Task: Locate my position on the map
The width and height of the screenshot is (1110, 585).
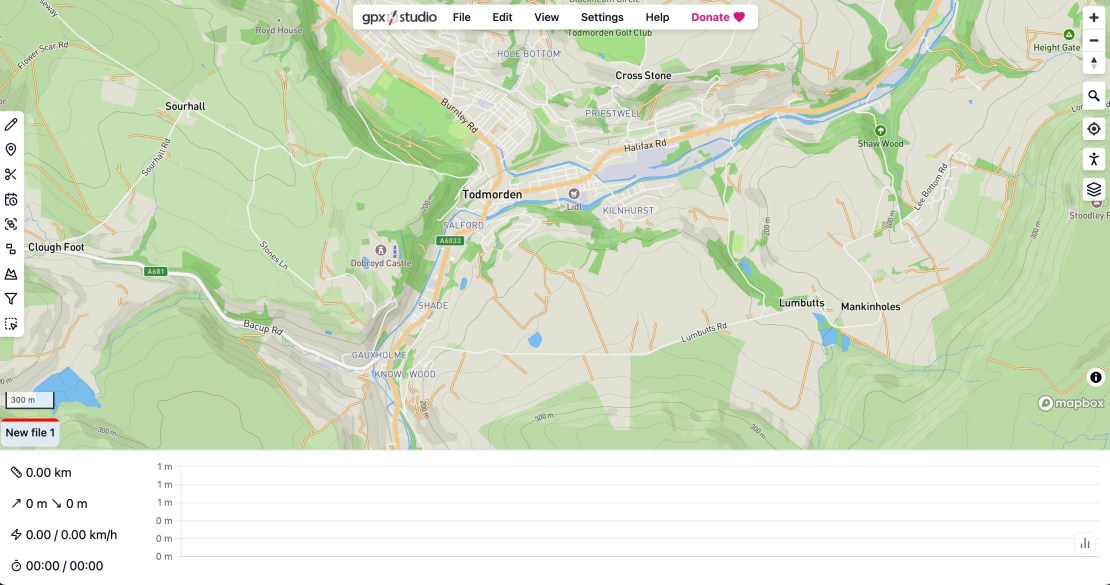Action: point(1094,128)
